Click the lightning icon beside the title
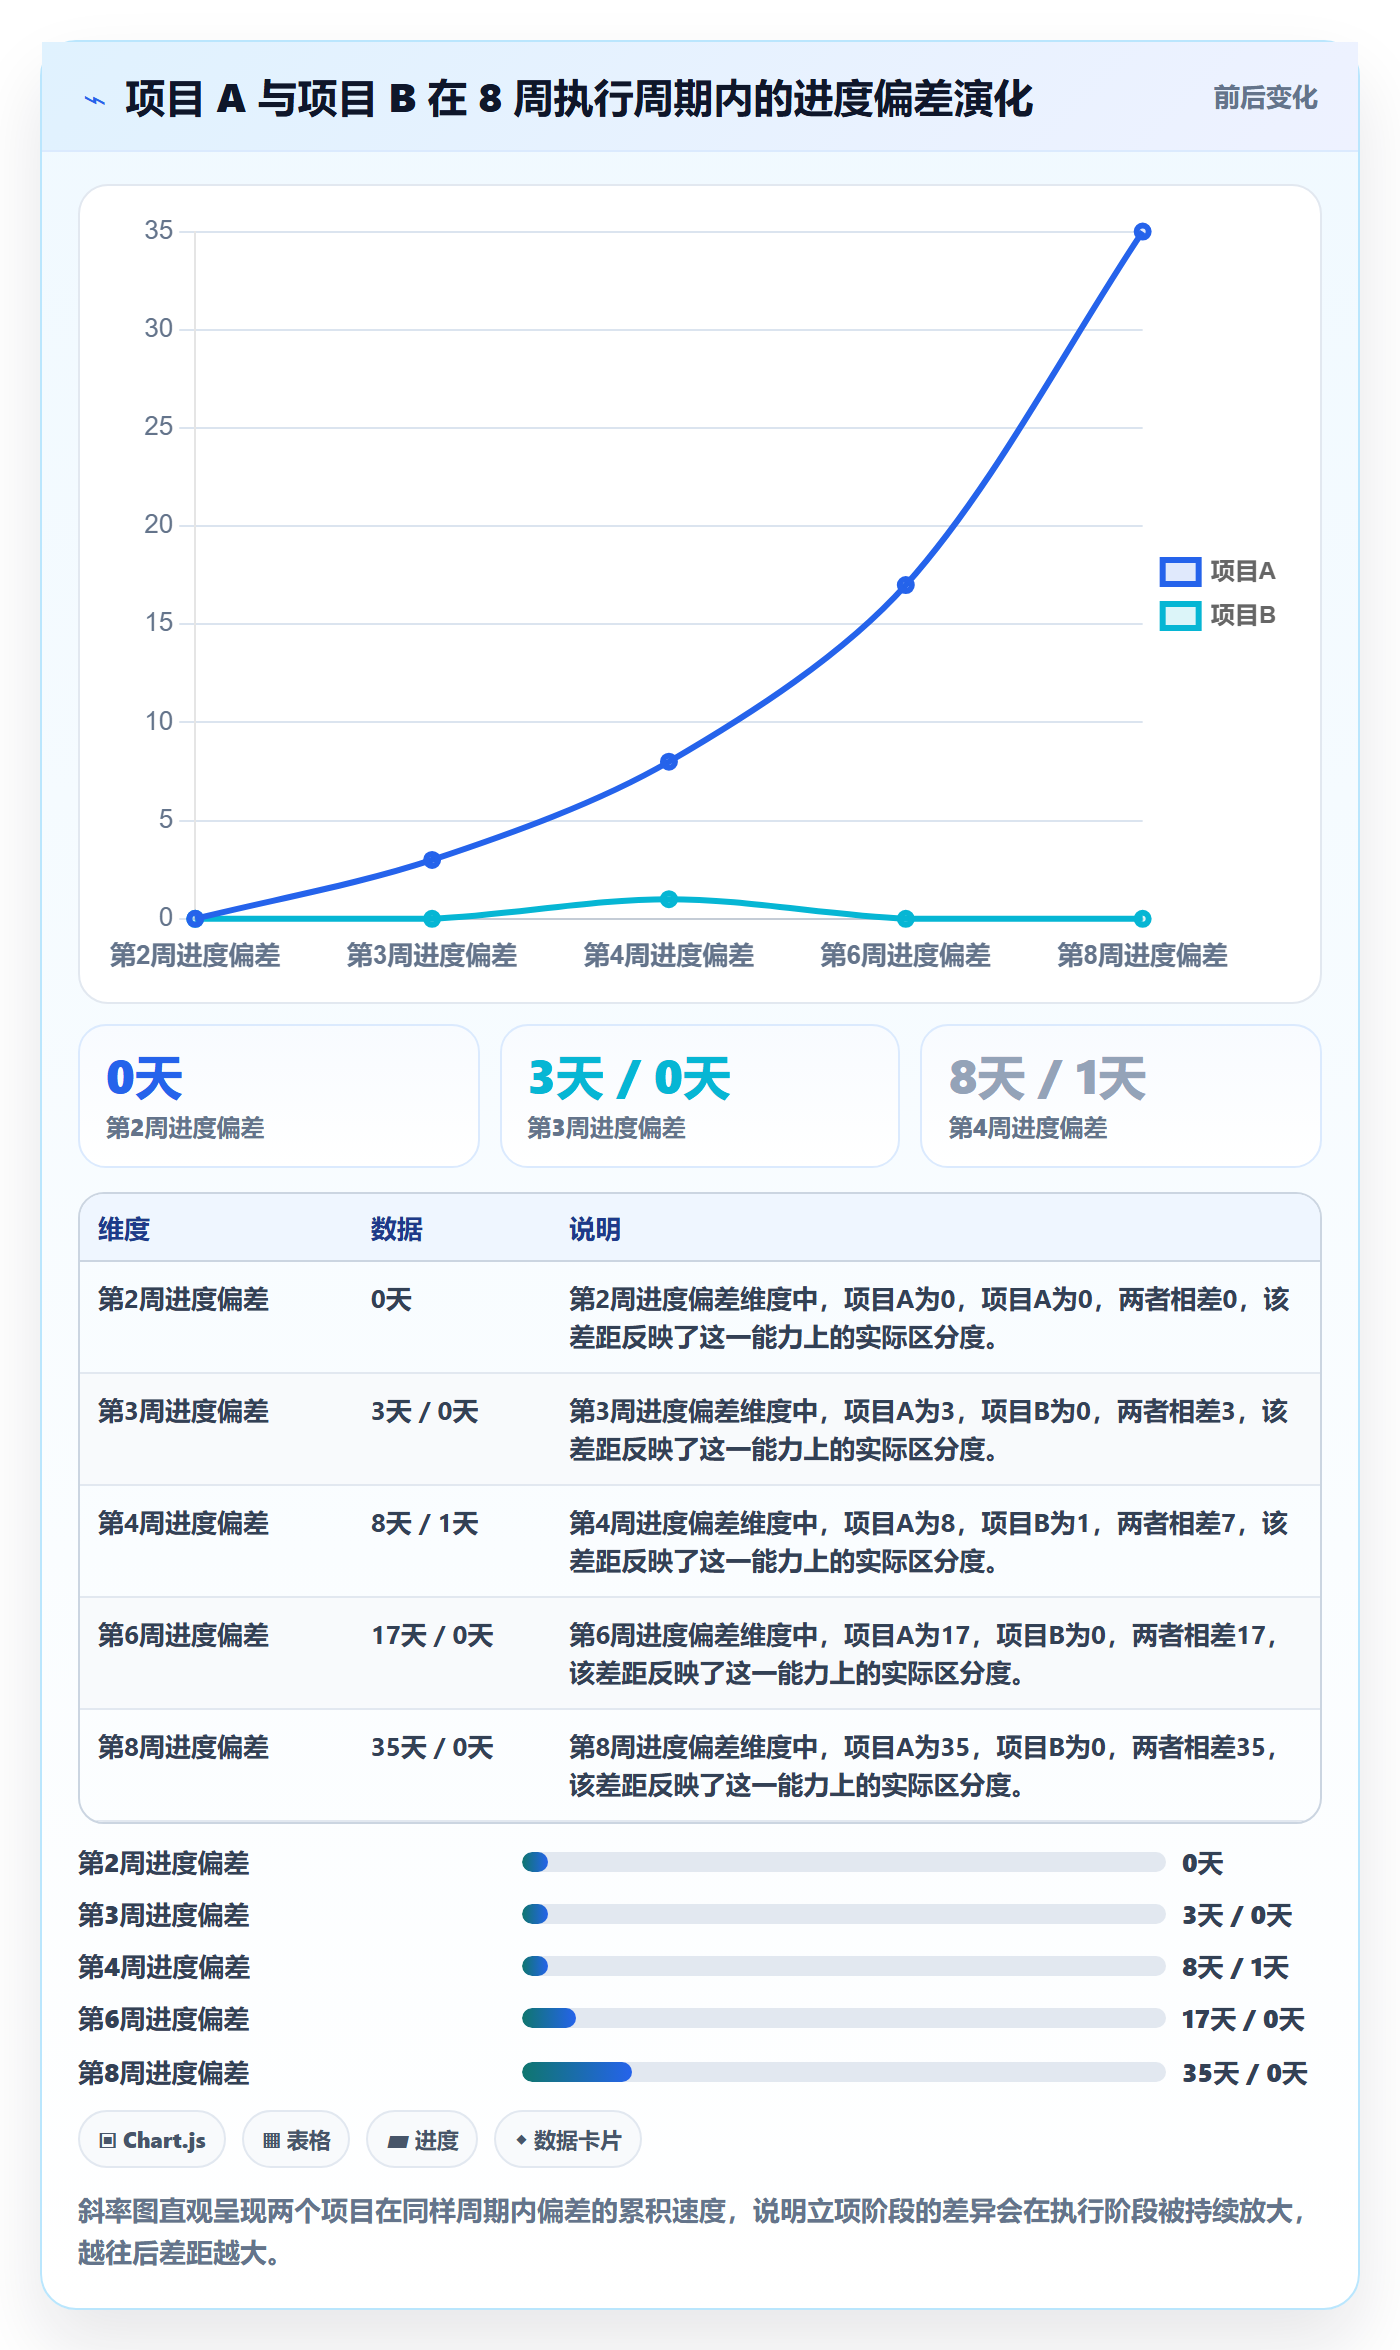The image size is (1400, 2350). coord(95,100)
